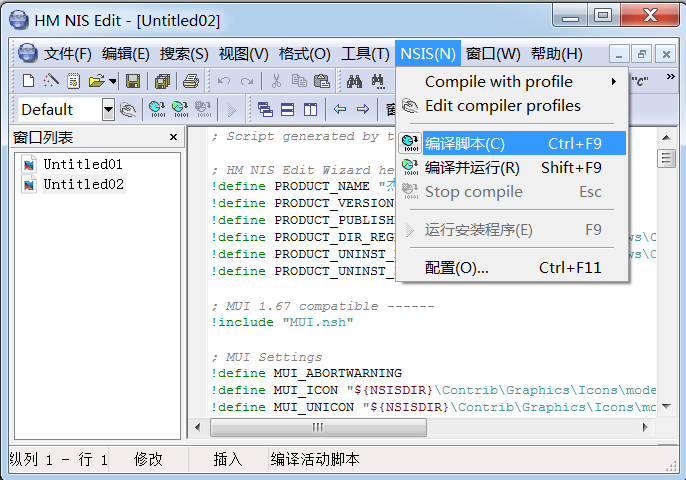Image resolution: width=686 pixels, height=480 pixels.
Task: Open the 格式(O) menu
Action: tap(304, 54)
